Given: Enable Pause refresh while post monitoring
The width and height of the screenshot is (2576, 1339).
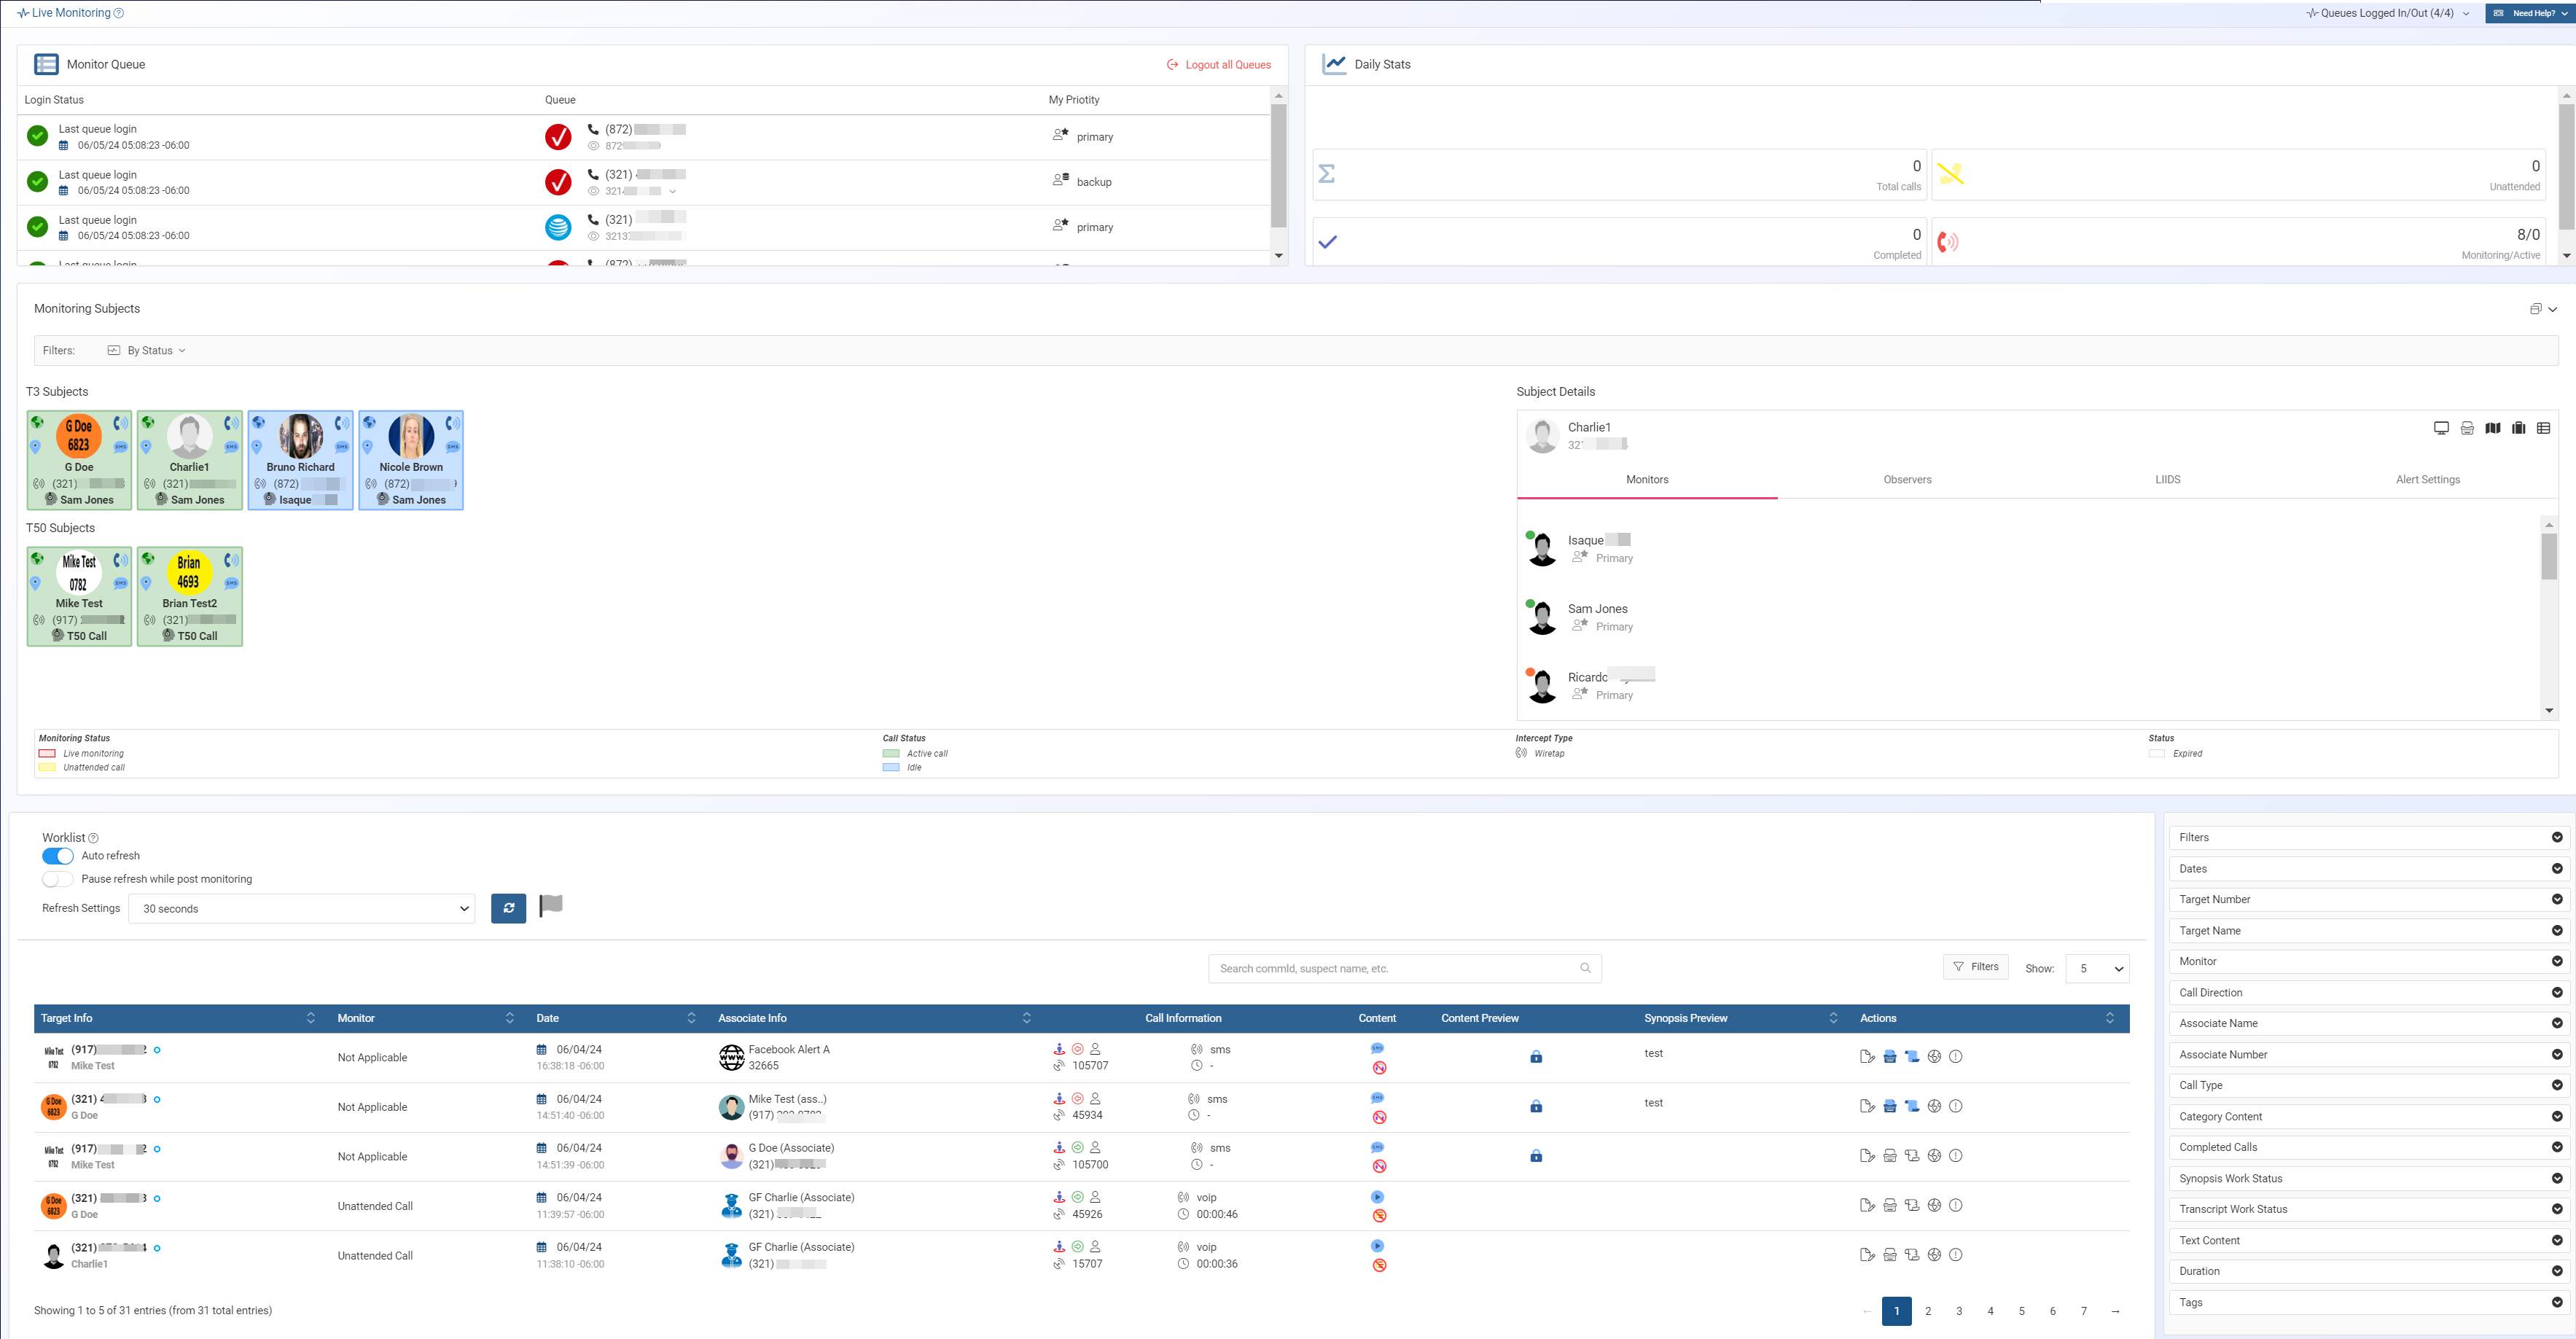Looking at the screenshot, I should pos(58,879).
